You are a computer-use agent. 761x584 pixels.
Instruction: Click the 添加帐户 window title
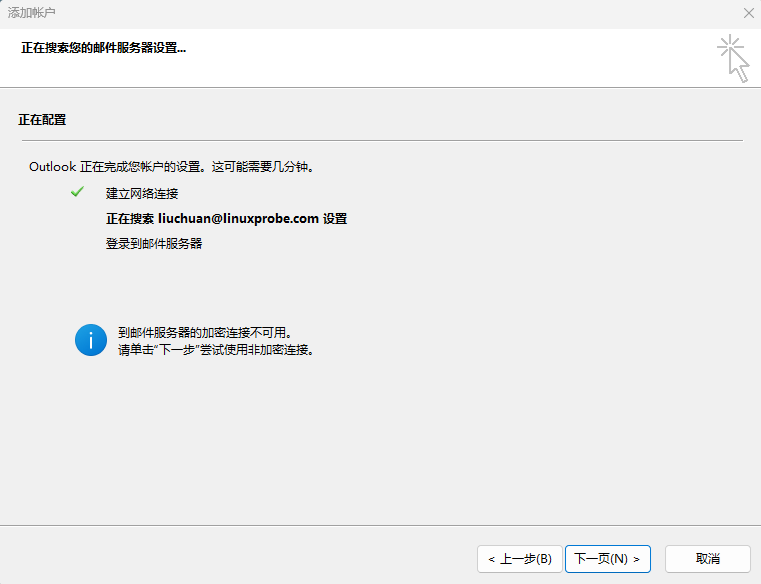click(x=32, y=13)
